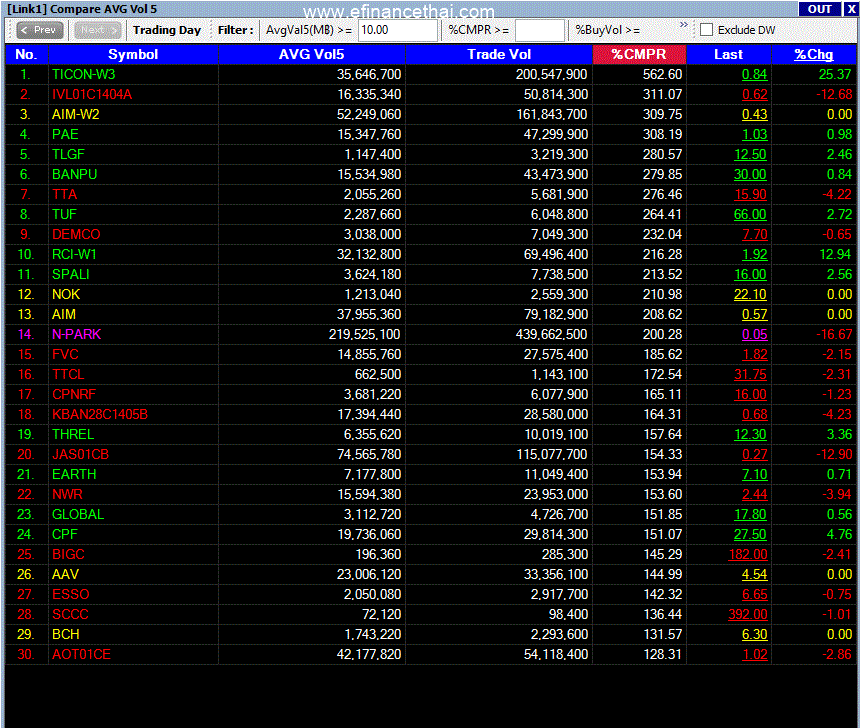Click %CMPR value 562.60
Image resolution: width=860 pixels, height=728 pixels.
(x=663, y=74)
